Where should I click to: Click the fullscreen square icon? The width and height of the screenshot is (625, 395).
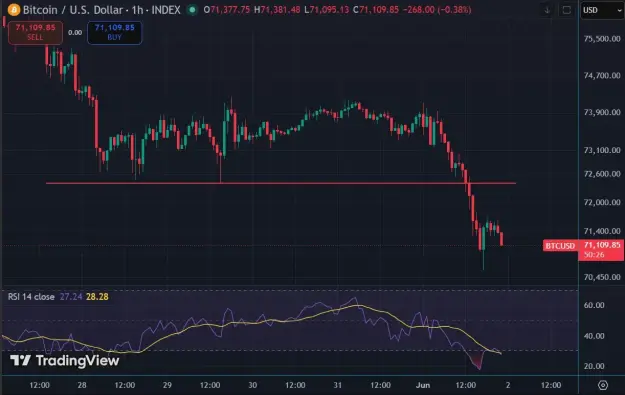(x=566, y=10)
